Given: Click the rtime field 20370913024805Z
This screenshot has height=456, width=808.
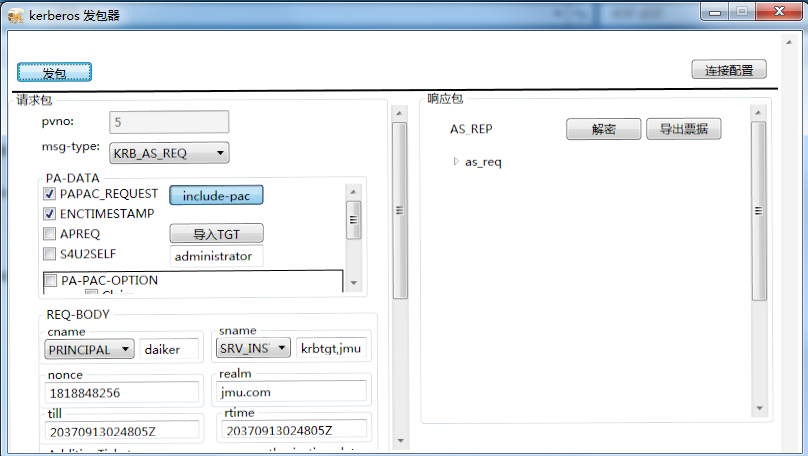Looking at the screenshot, I should 294,430.
